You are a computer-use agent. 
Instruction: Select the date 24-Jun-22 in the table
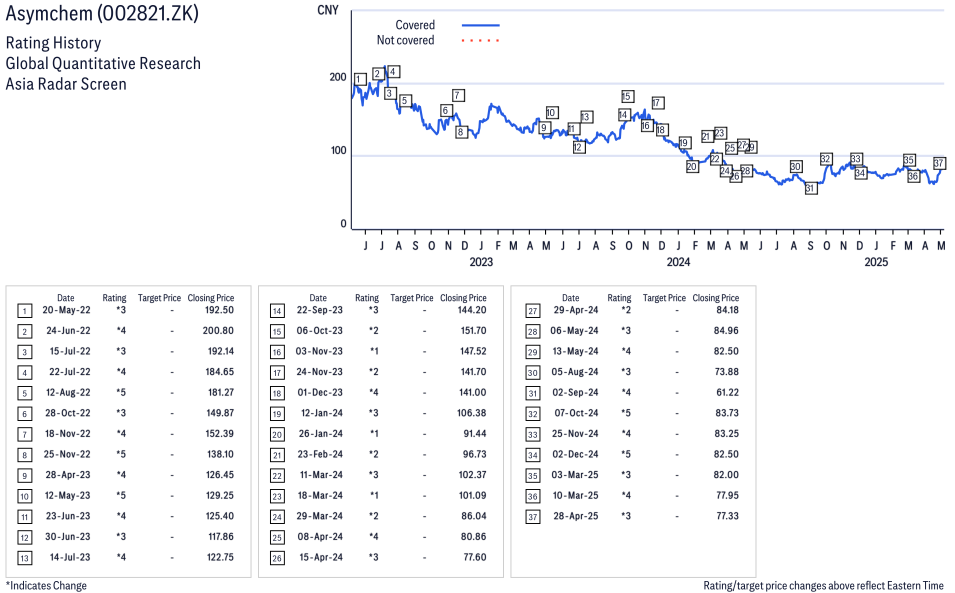click(x=68, y=331)
